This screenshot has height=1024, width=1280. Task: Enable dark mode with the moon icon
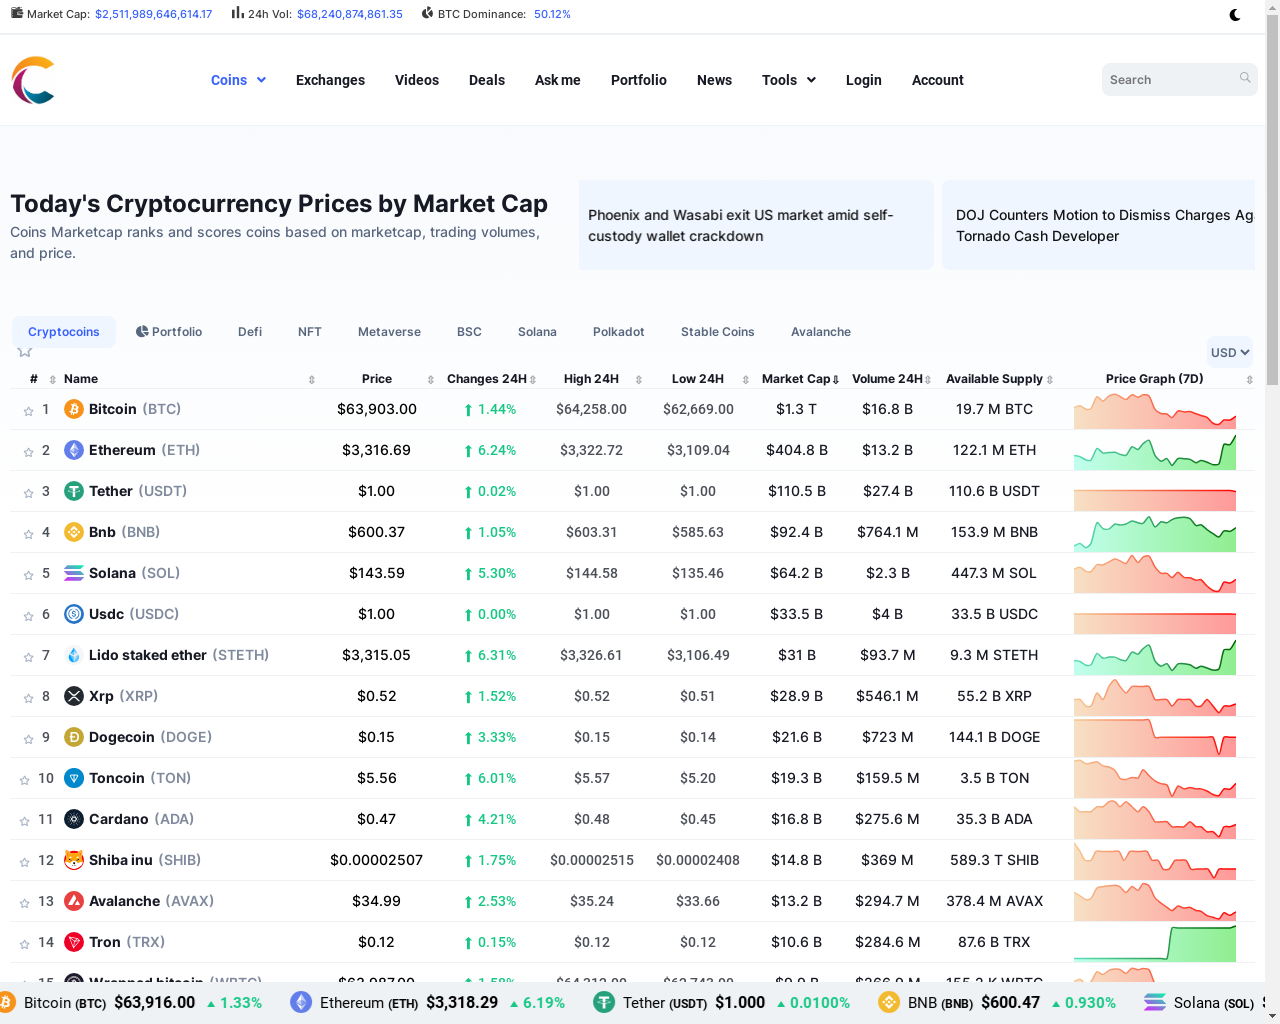[1235, 14]
